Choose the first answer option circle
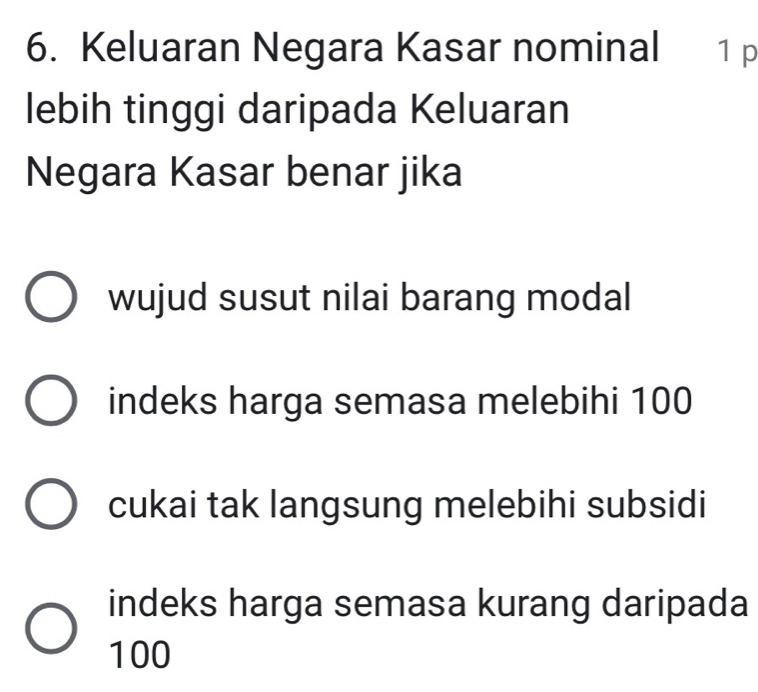 (x=49, y=299)
